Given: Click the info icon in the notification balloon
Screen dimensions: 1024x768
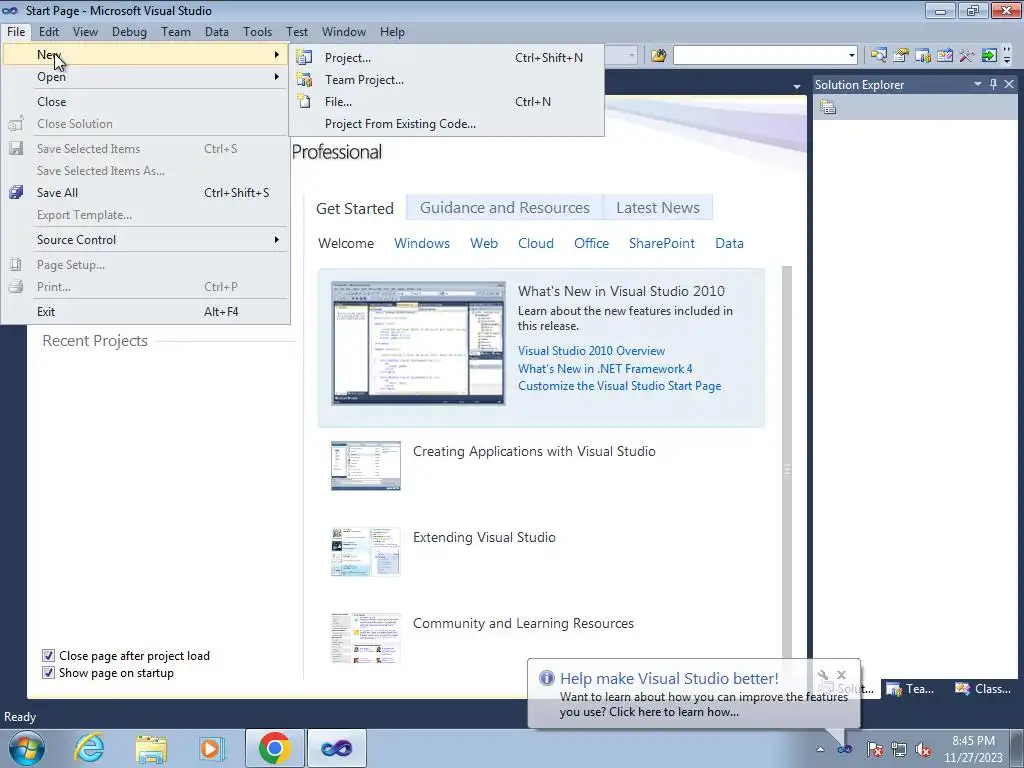Looking at the screenshot, I should click(x=547, y=679).
